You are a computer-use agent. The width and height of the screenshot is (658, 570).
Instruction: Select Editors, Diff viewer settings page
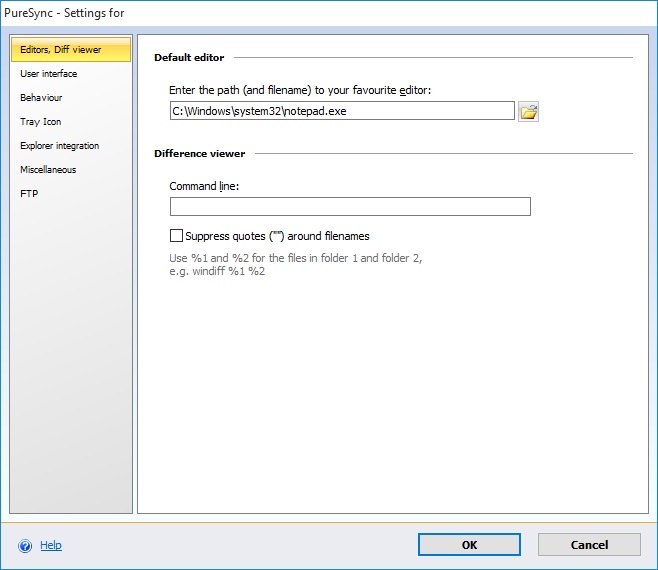[x=71, y=50]
